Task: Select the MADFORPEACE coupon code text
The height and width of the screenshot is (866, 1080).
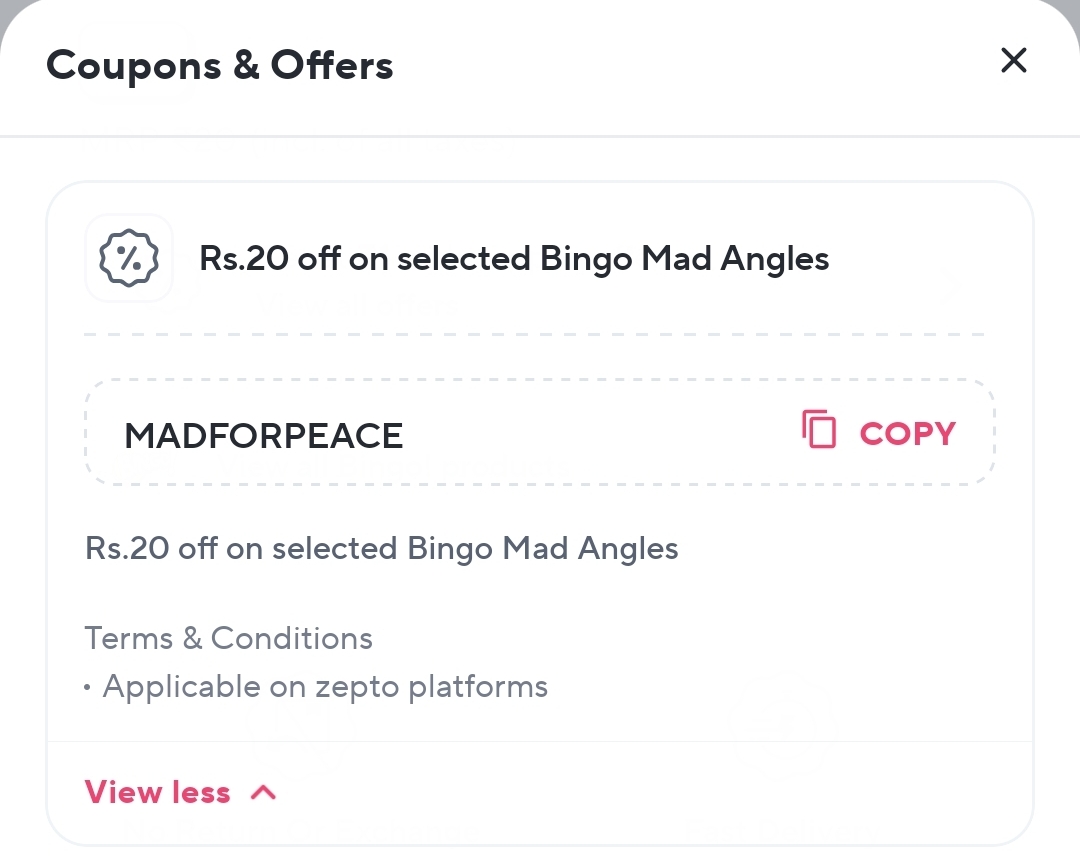Action: pyautogui.click(x=263, y=434)
